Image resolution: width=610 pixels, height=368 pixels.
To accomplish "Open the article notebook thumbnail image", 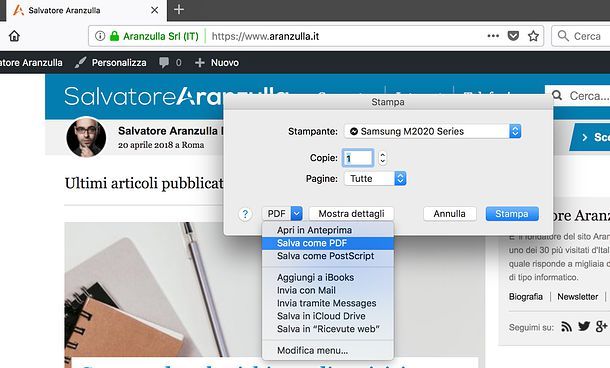I will (x=163, y=289).
